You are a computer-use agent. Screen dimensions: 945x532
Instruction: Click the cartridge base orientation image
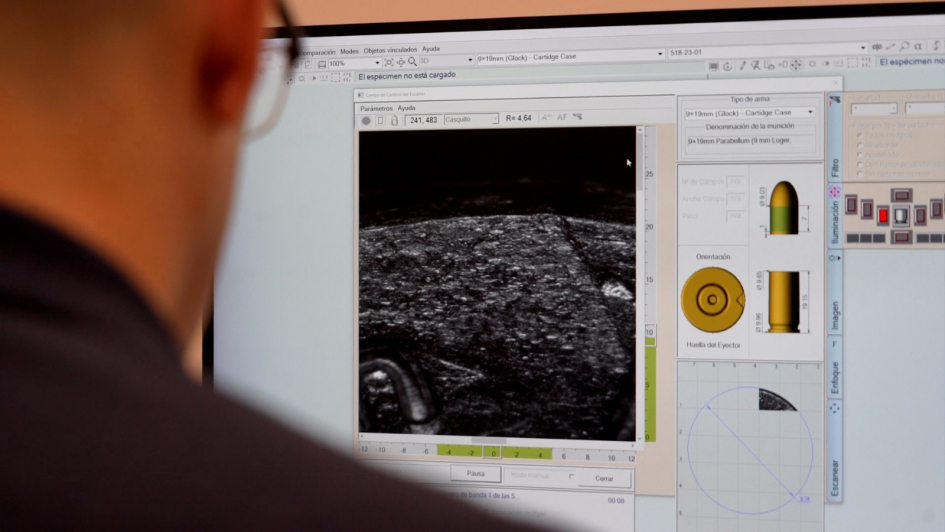point(713,299)
